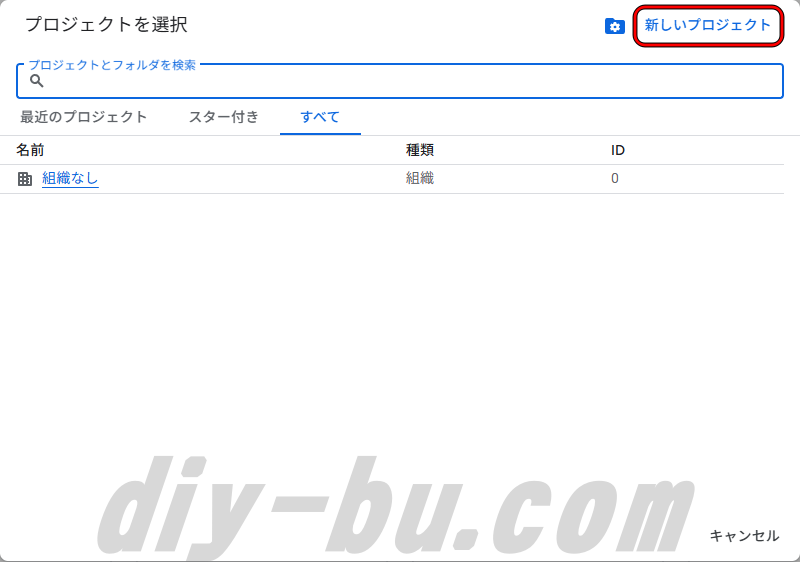Click the ID column header
The image size is (800, 562).
tap(618, 150)
